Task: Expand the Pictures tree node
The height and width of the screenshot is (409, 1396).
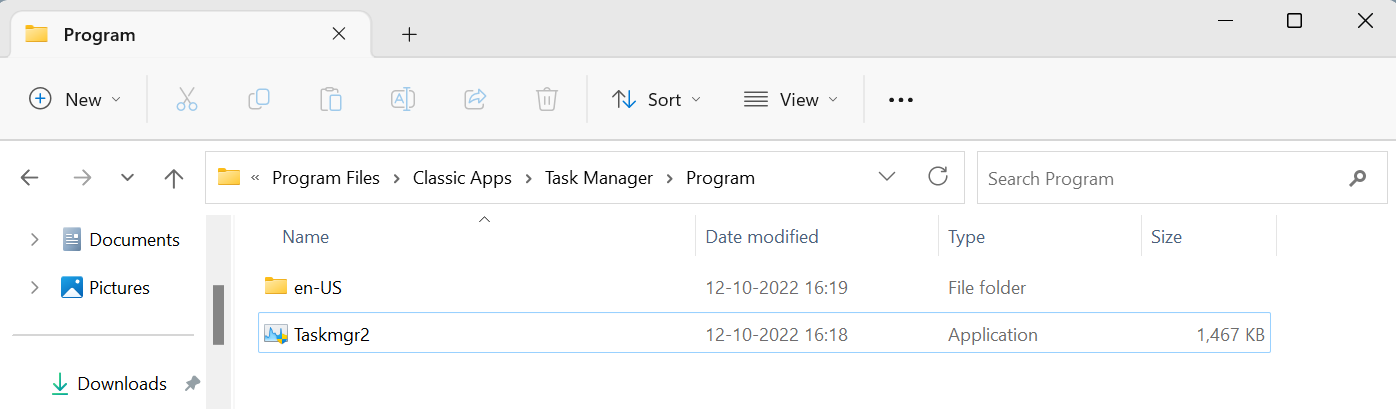Action: click(x=35, y=287)
